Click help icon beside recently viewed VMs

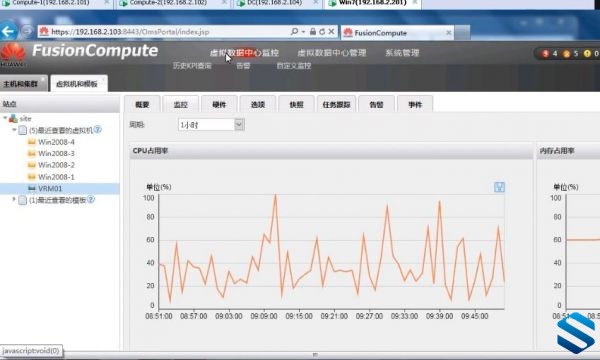pyautogui.click(x=98, y=130)
